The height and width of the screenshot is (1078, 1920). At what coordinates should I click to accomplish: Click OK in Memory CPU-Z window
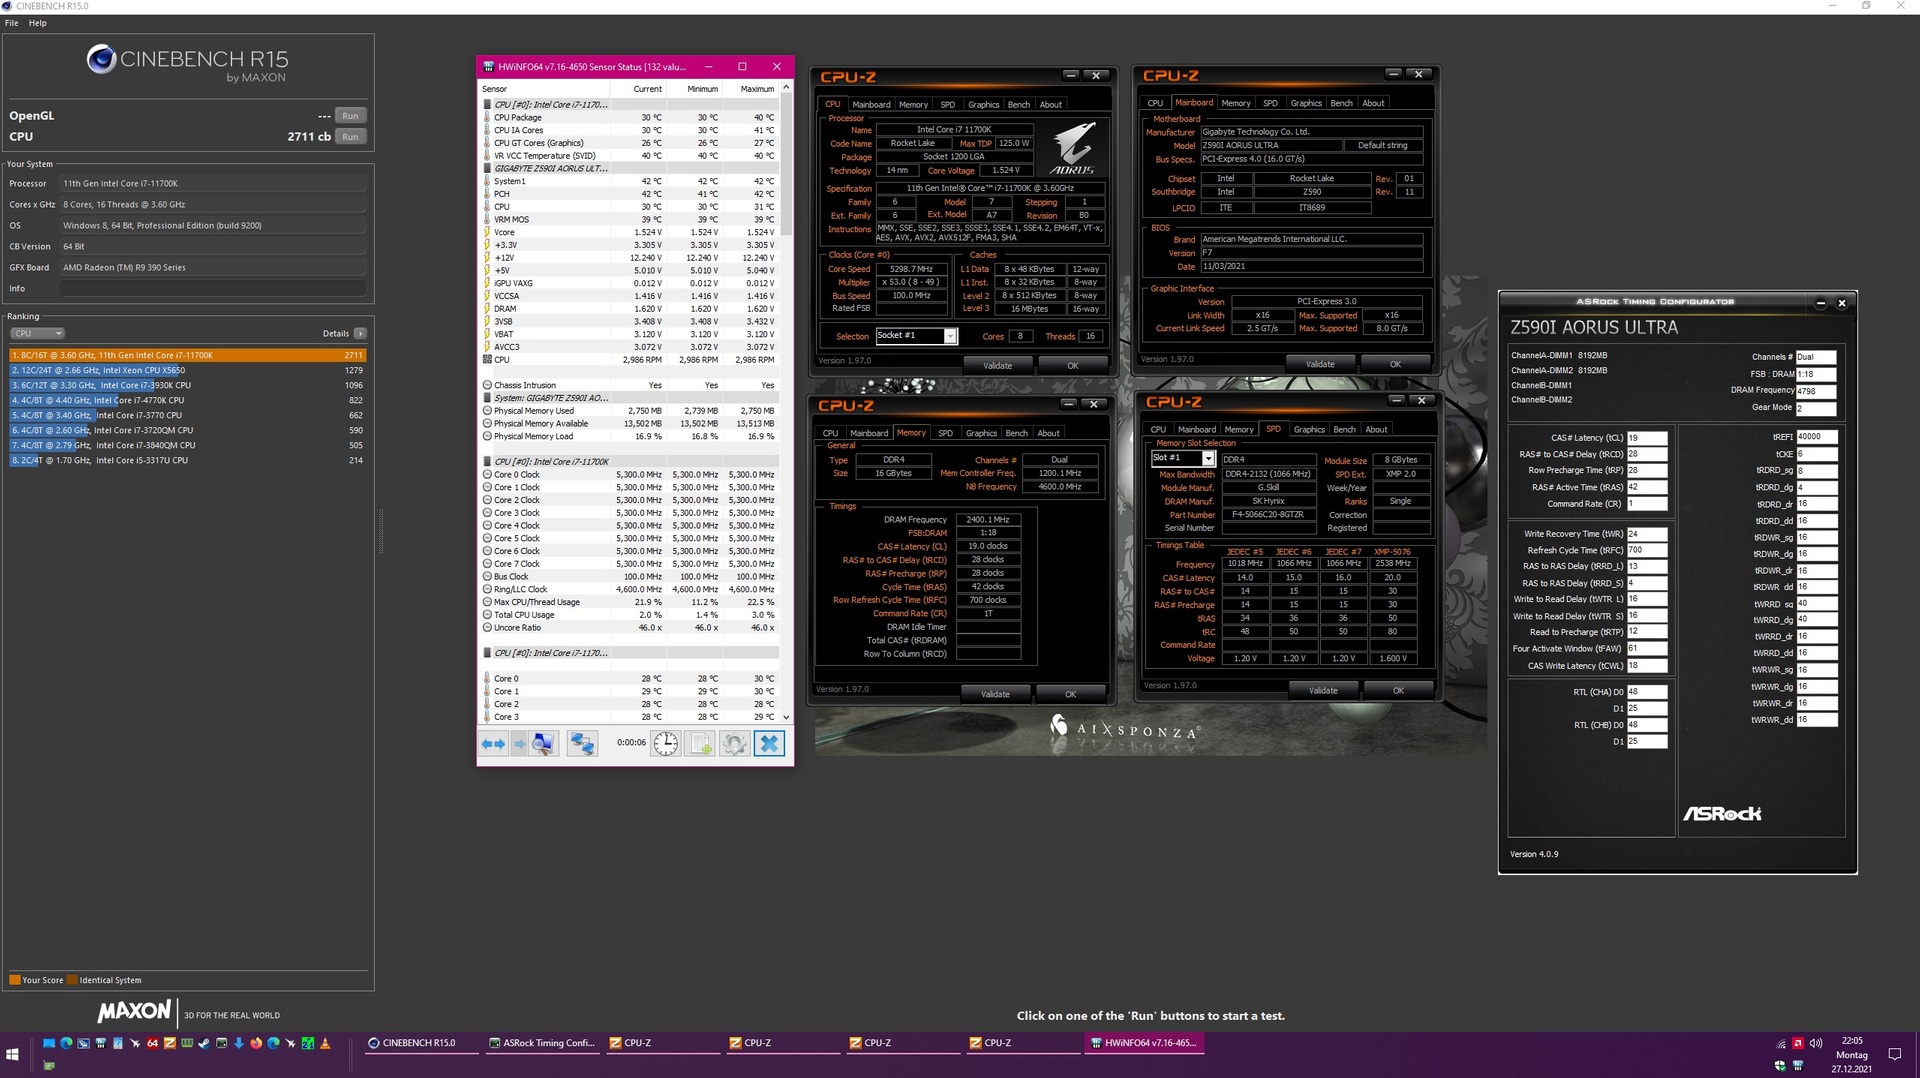point(1071,694)
